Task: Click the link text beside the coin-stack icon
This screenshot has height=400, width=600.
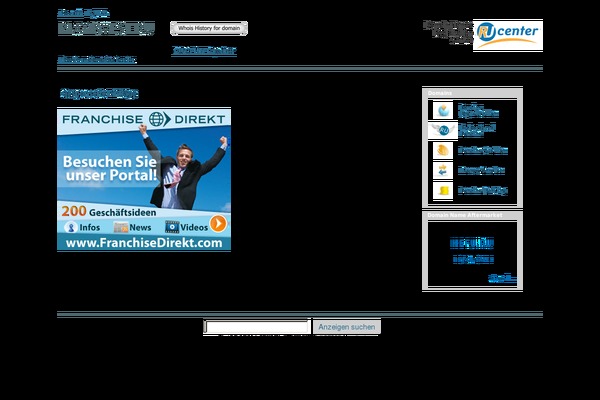Action: tap(483, 190)
